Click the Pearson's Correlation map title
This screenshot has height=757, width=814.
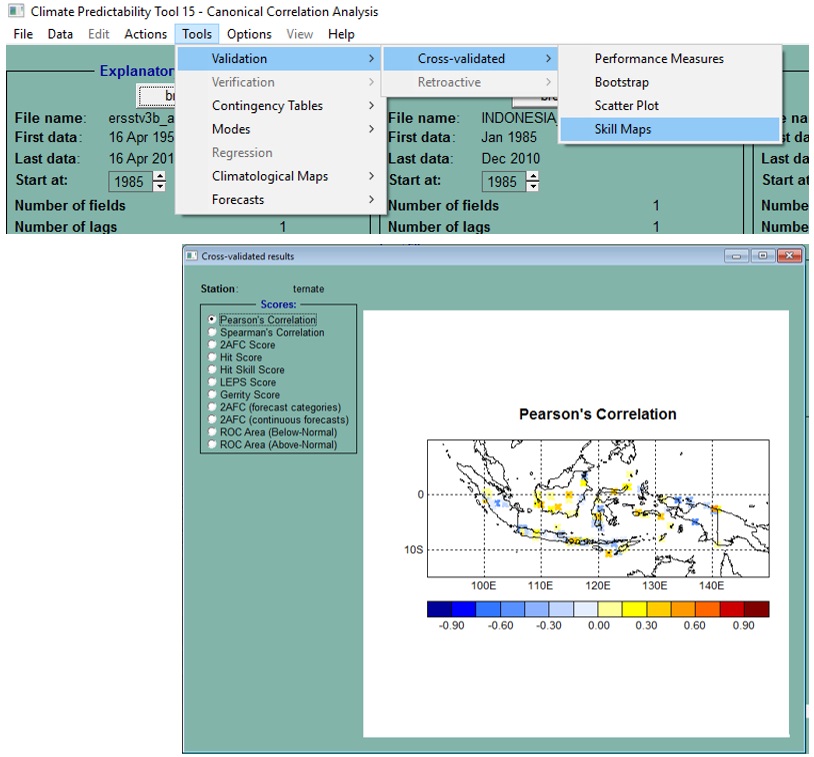click(x=598, y=414)
